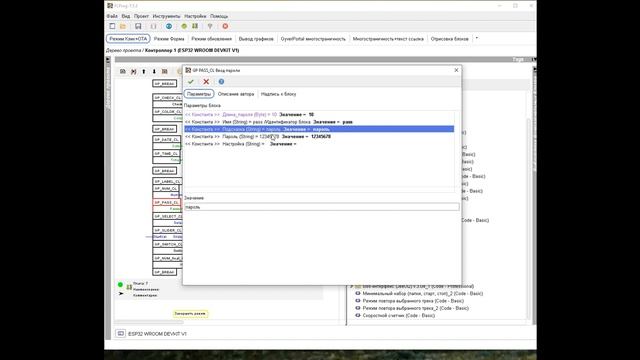
Task: Click the blue globe toolbar icon
Action: (x=169, y=26)
